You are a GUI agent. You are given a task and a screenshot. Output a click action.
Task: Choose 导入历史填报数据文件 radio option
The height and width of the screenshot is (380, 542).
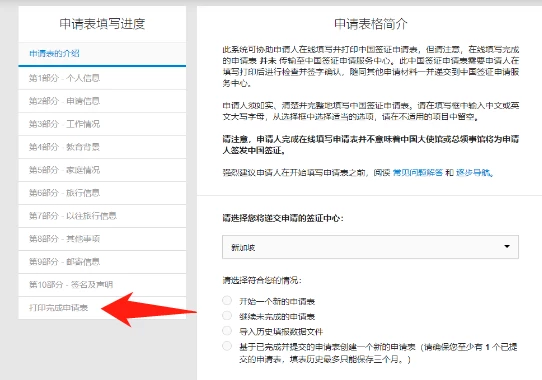click(x=227, y=331)
